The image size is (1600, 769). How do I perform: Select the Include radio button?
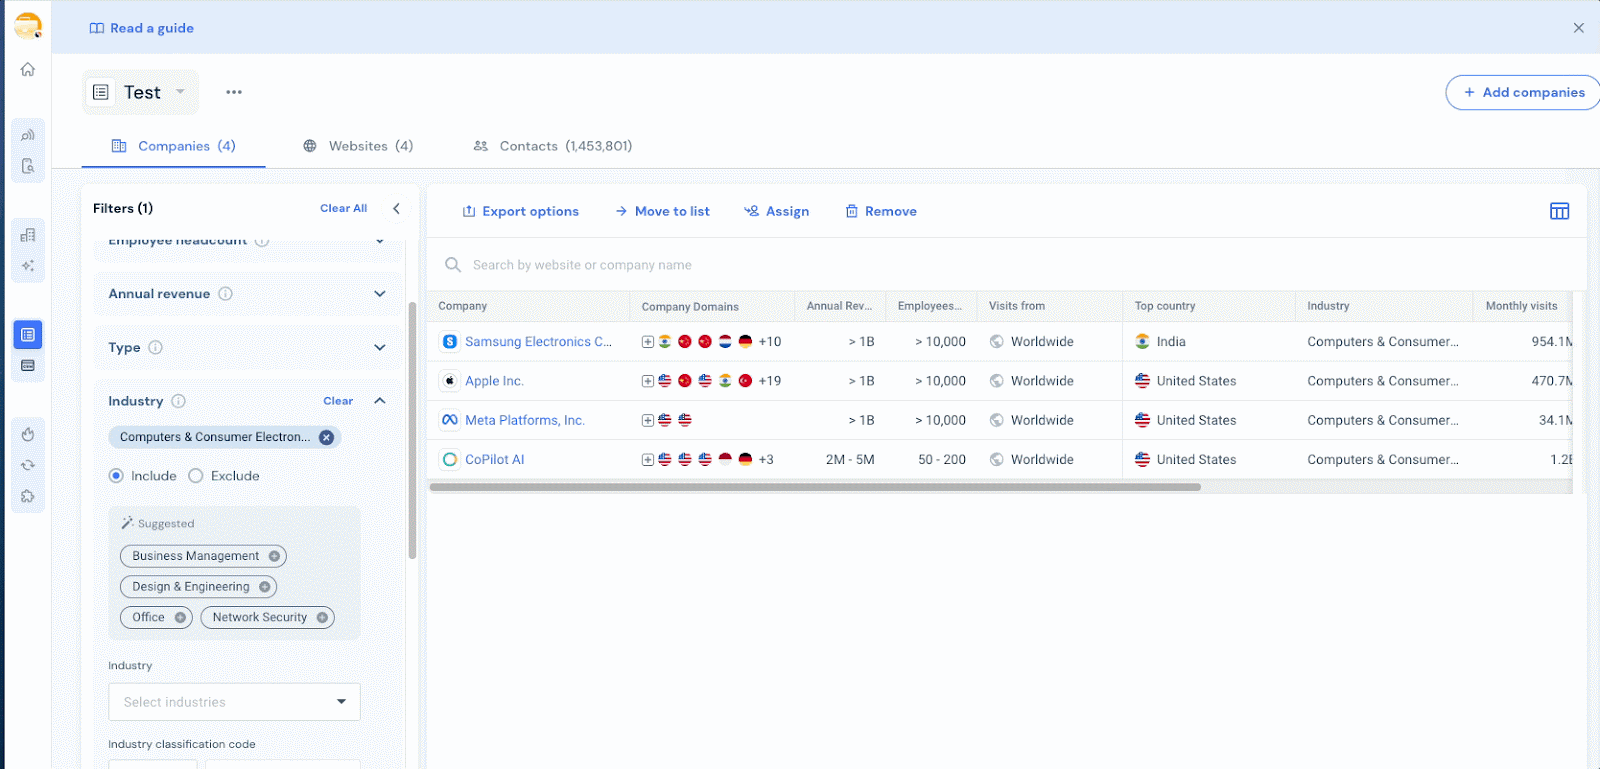pos(116,476)
